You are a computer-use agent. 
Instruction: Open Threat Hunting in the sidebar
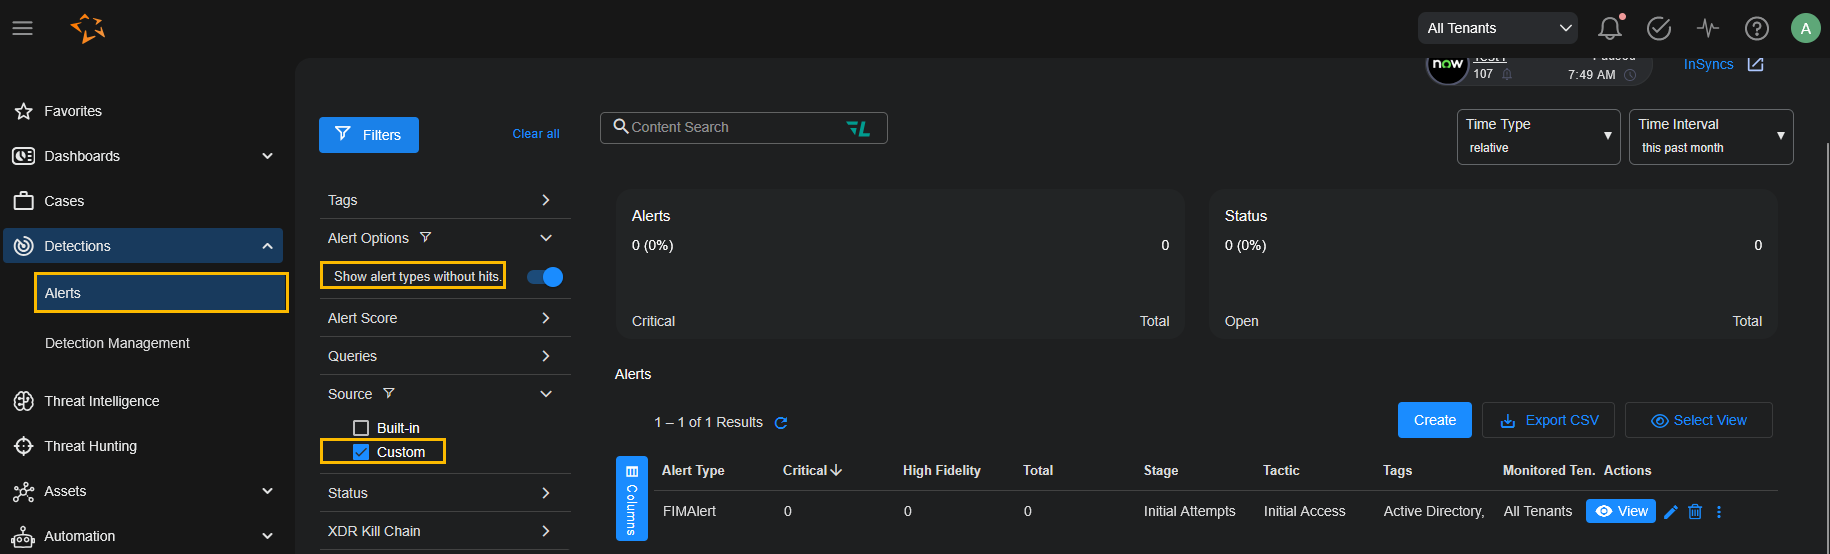pyautogui.click(x=90, y=446)
